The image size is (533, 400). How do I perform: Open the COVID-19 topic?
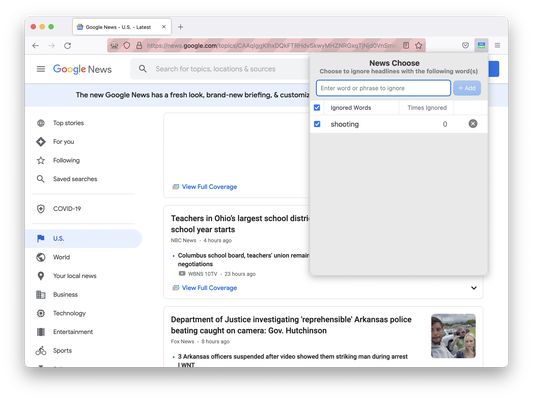tap(67, 209)
